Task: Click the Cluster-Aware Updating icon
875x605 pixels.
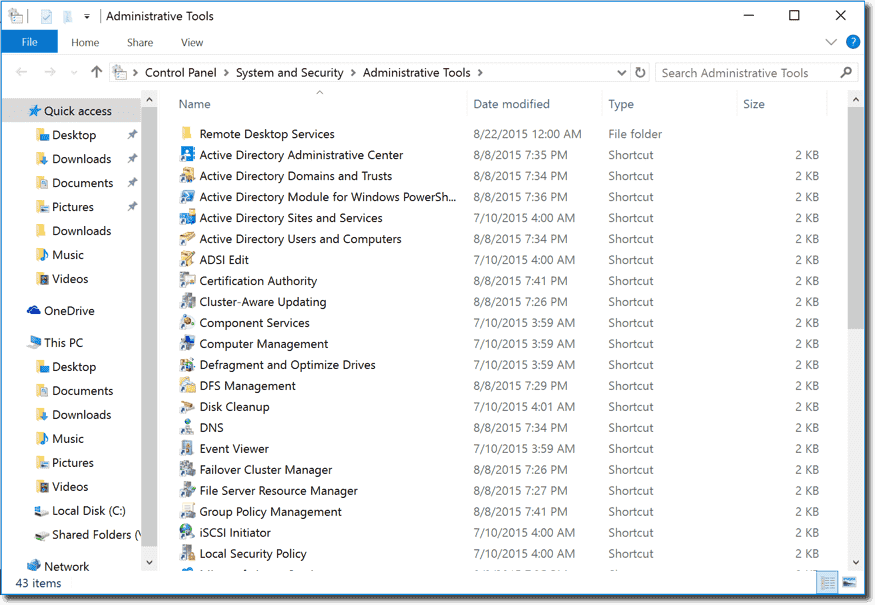Action: (187, 302)
